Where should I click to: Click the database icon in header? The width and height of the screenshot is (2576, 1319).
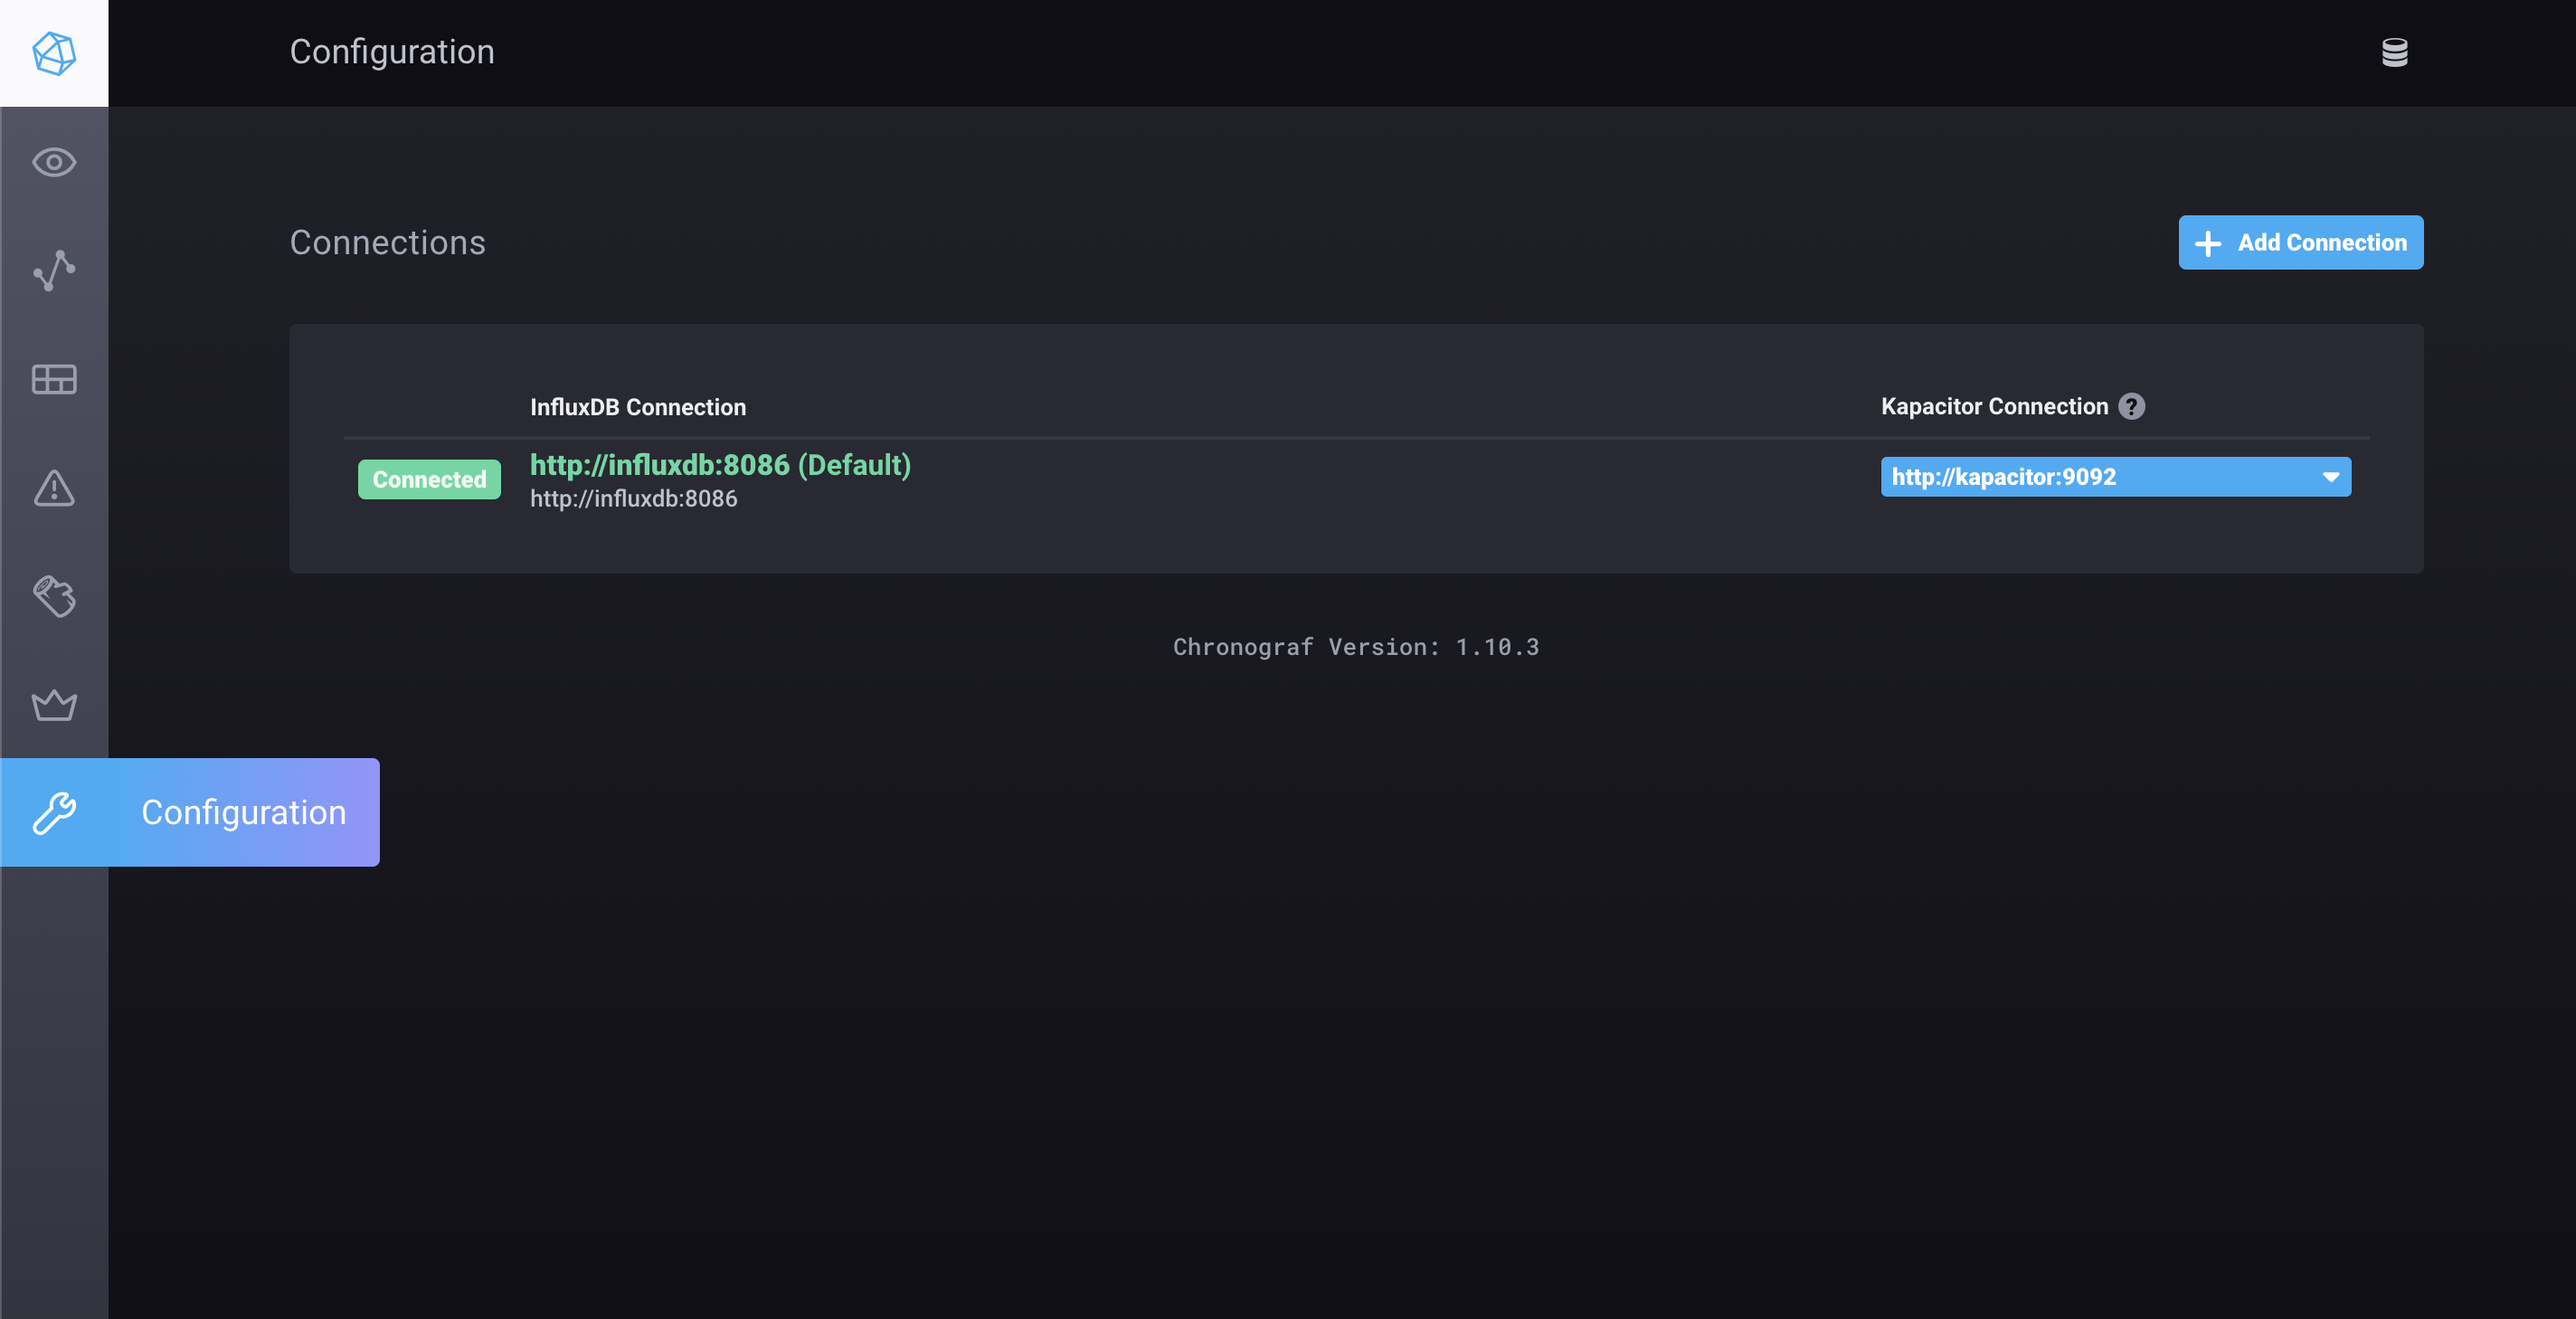pyautogui.click(x=2394, y=52)
